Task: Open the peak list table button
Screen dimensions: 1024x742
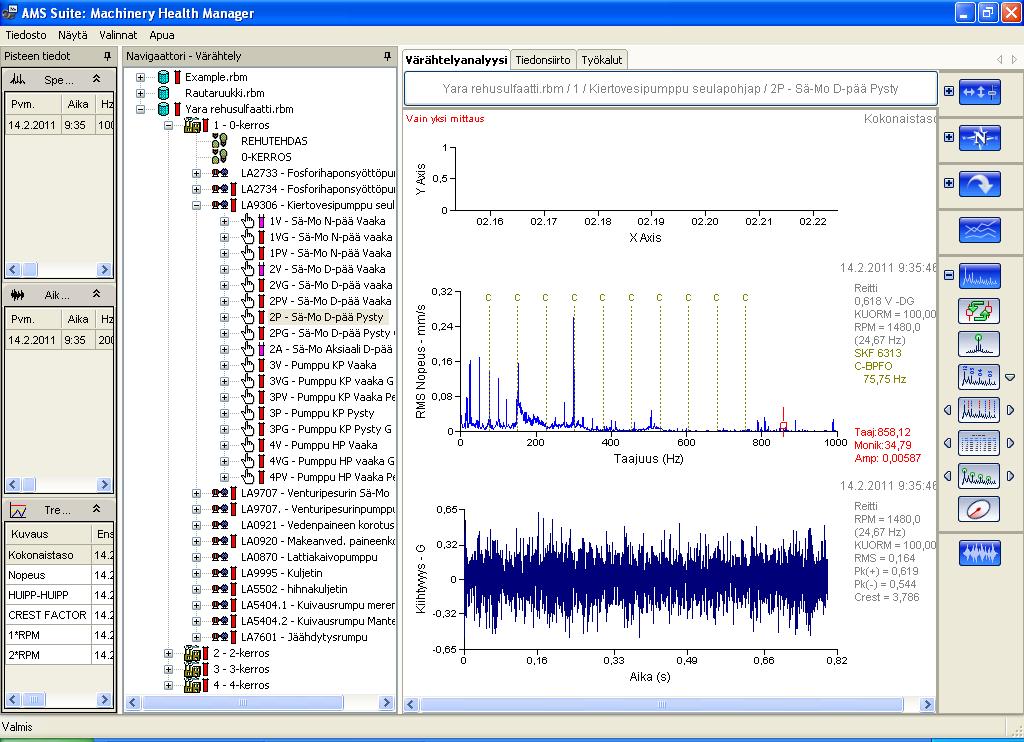Action: pos(979,443)
